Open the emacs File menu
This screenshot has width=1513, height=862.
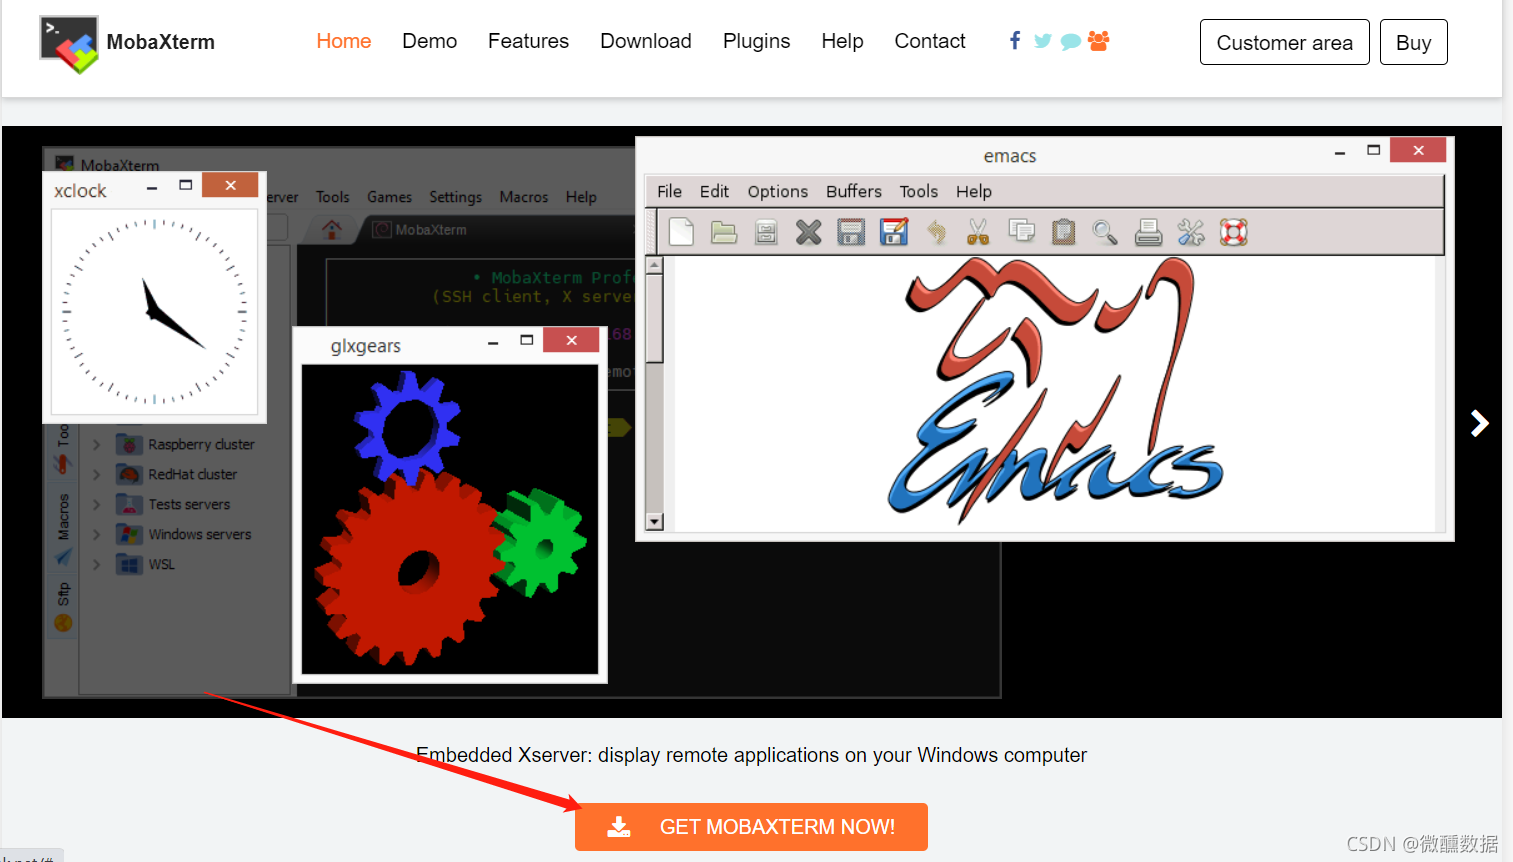670,191
